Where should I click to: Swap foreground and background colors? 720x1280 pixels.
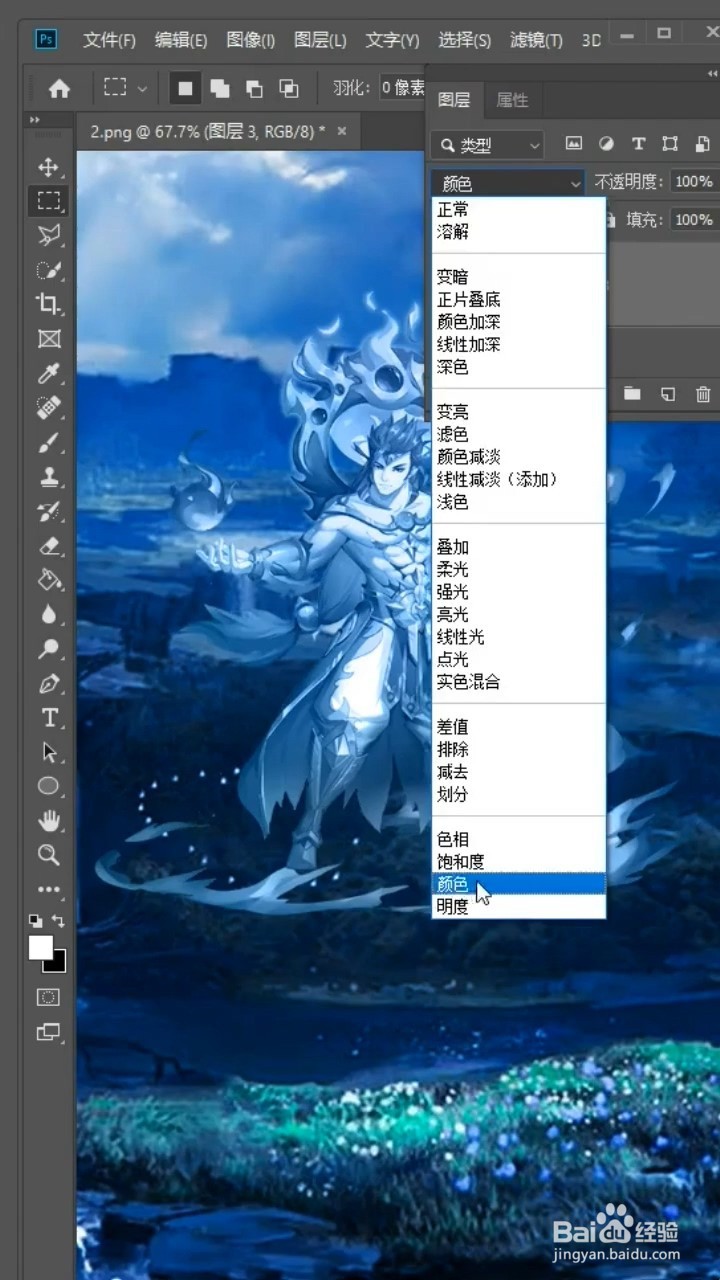tap(58, 920)
